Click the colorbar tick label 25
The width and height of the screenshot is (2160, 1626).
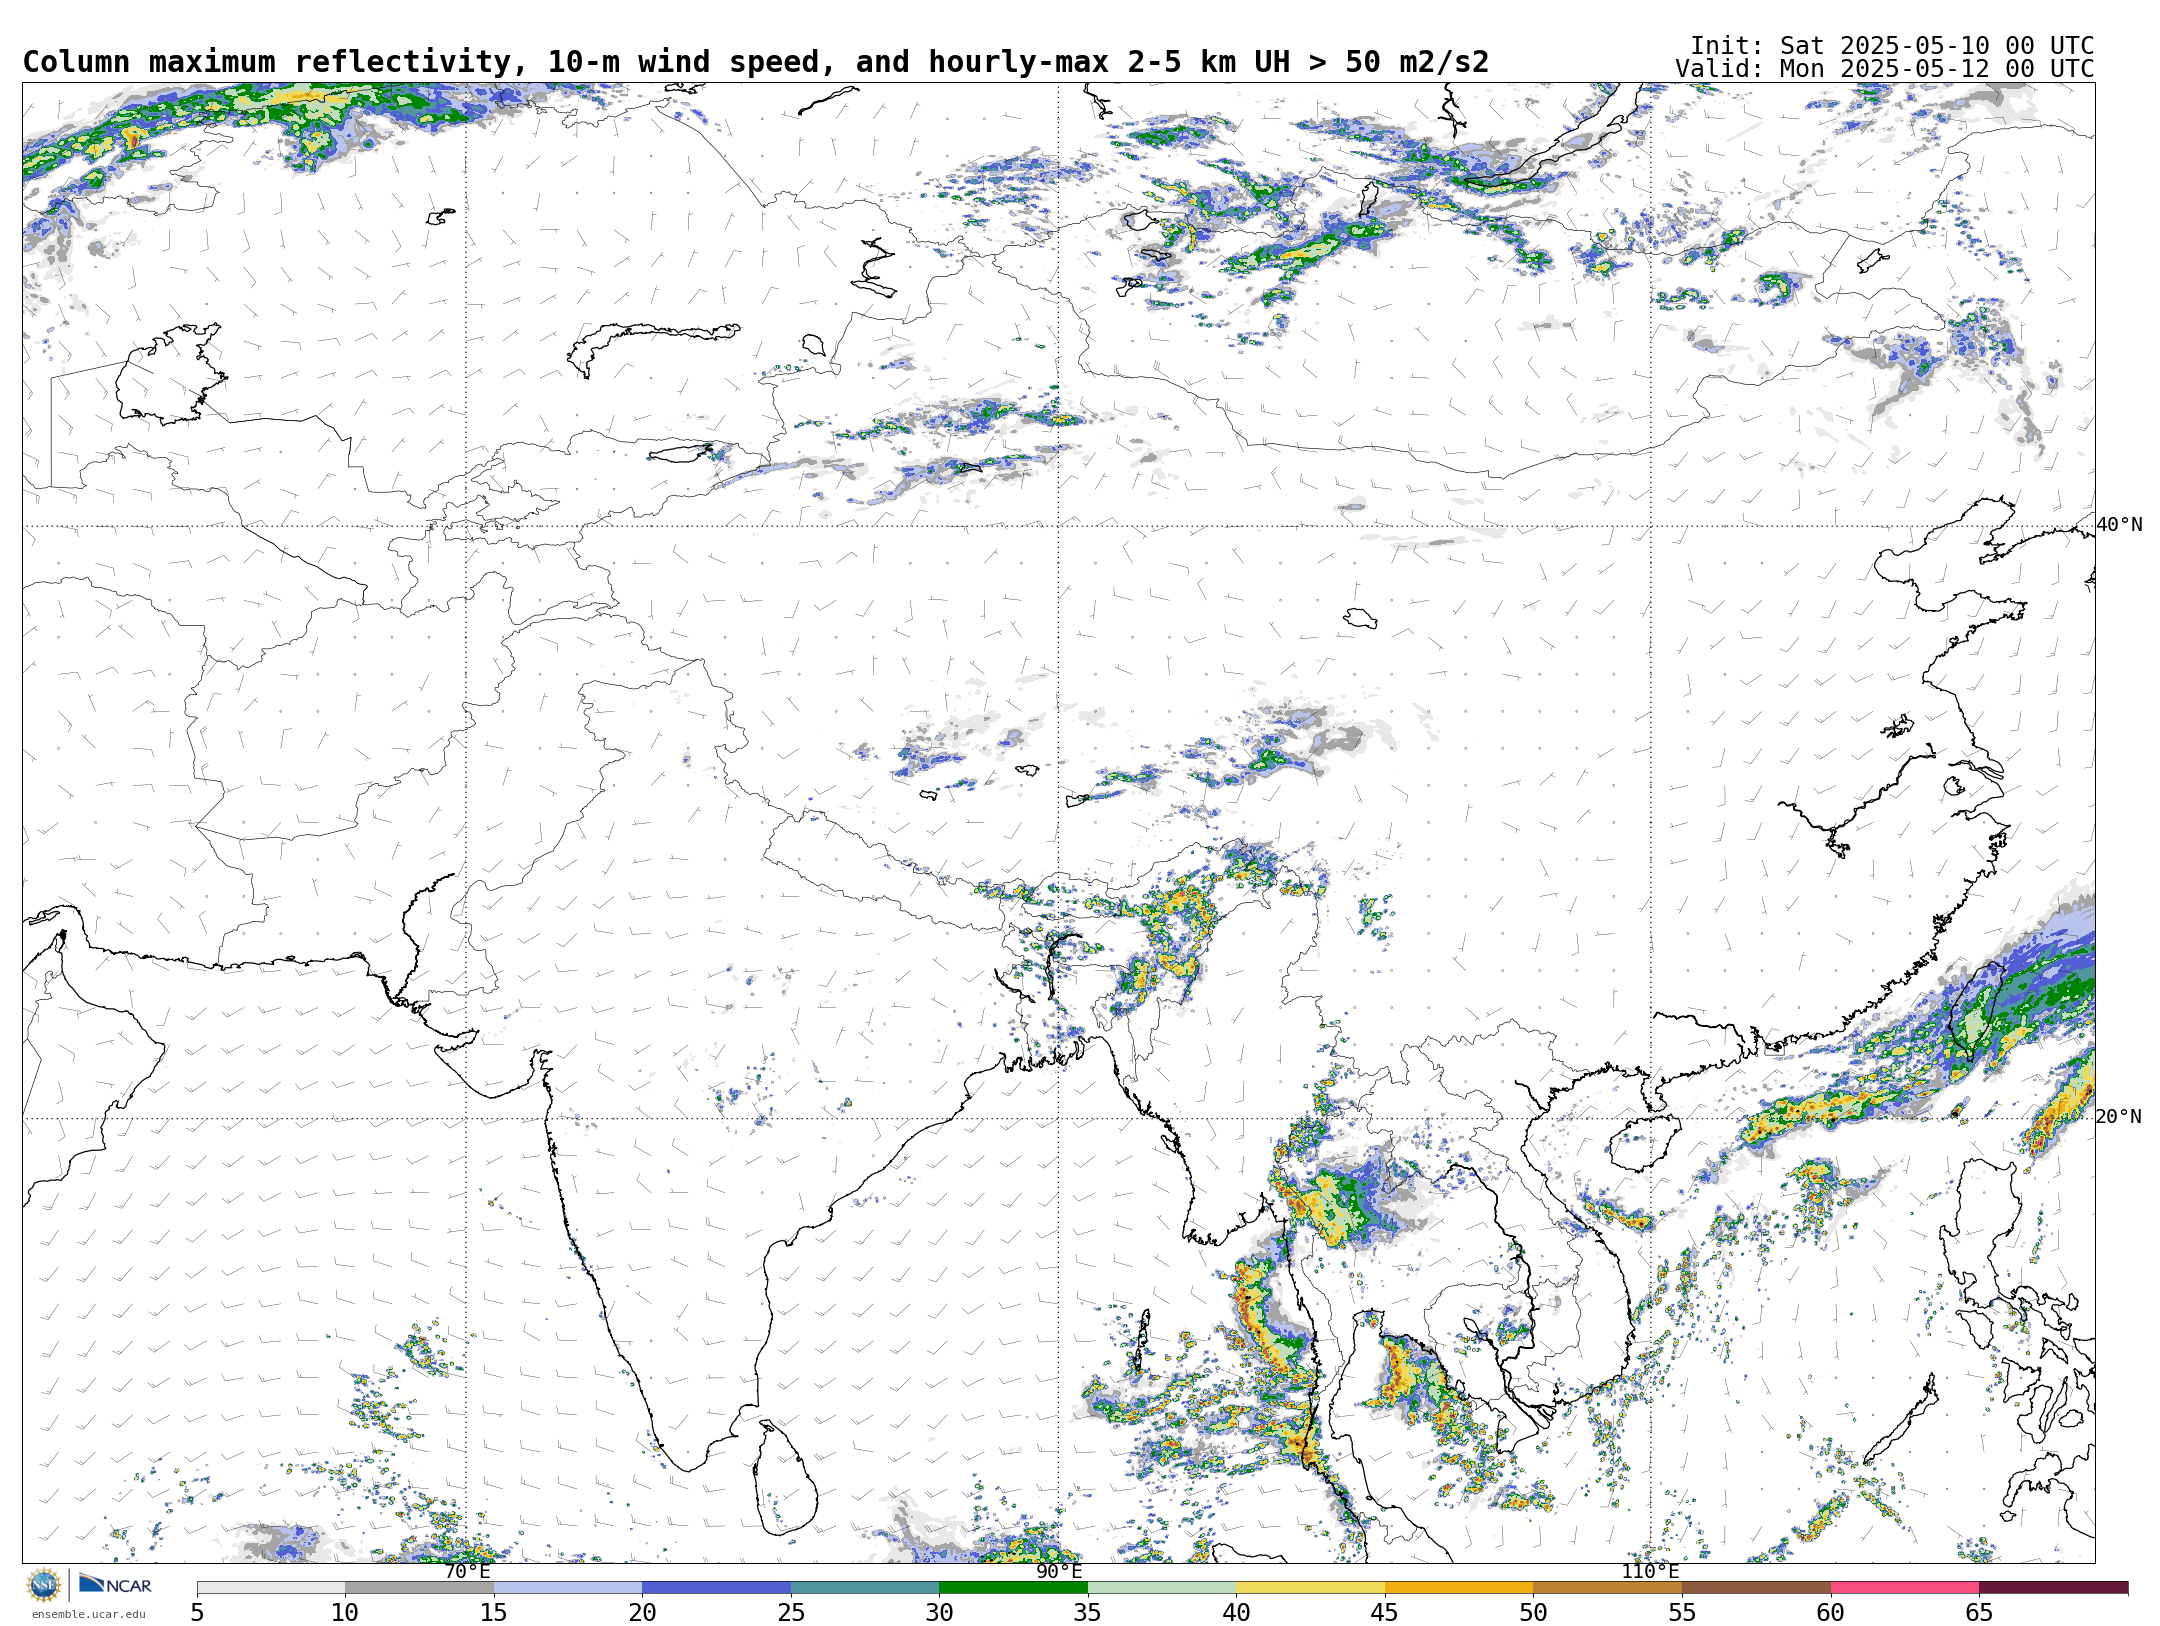791,1613
